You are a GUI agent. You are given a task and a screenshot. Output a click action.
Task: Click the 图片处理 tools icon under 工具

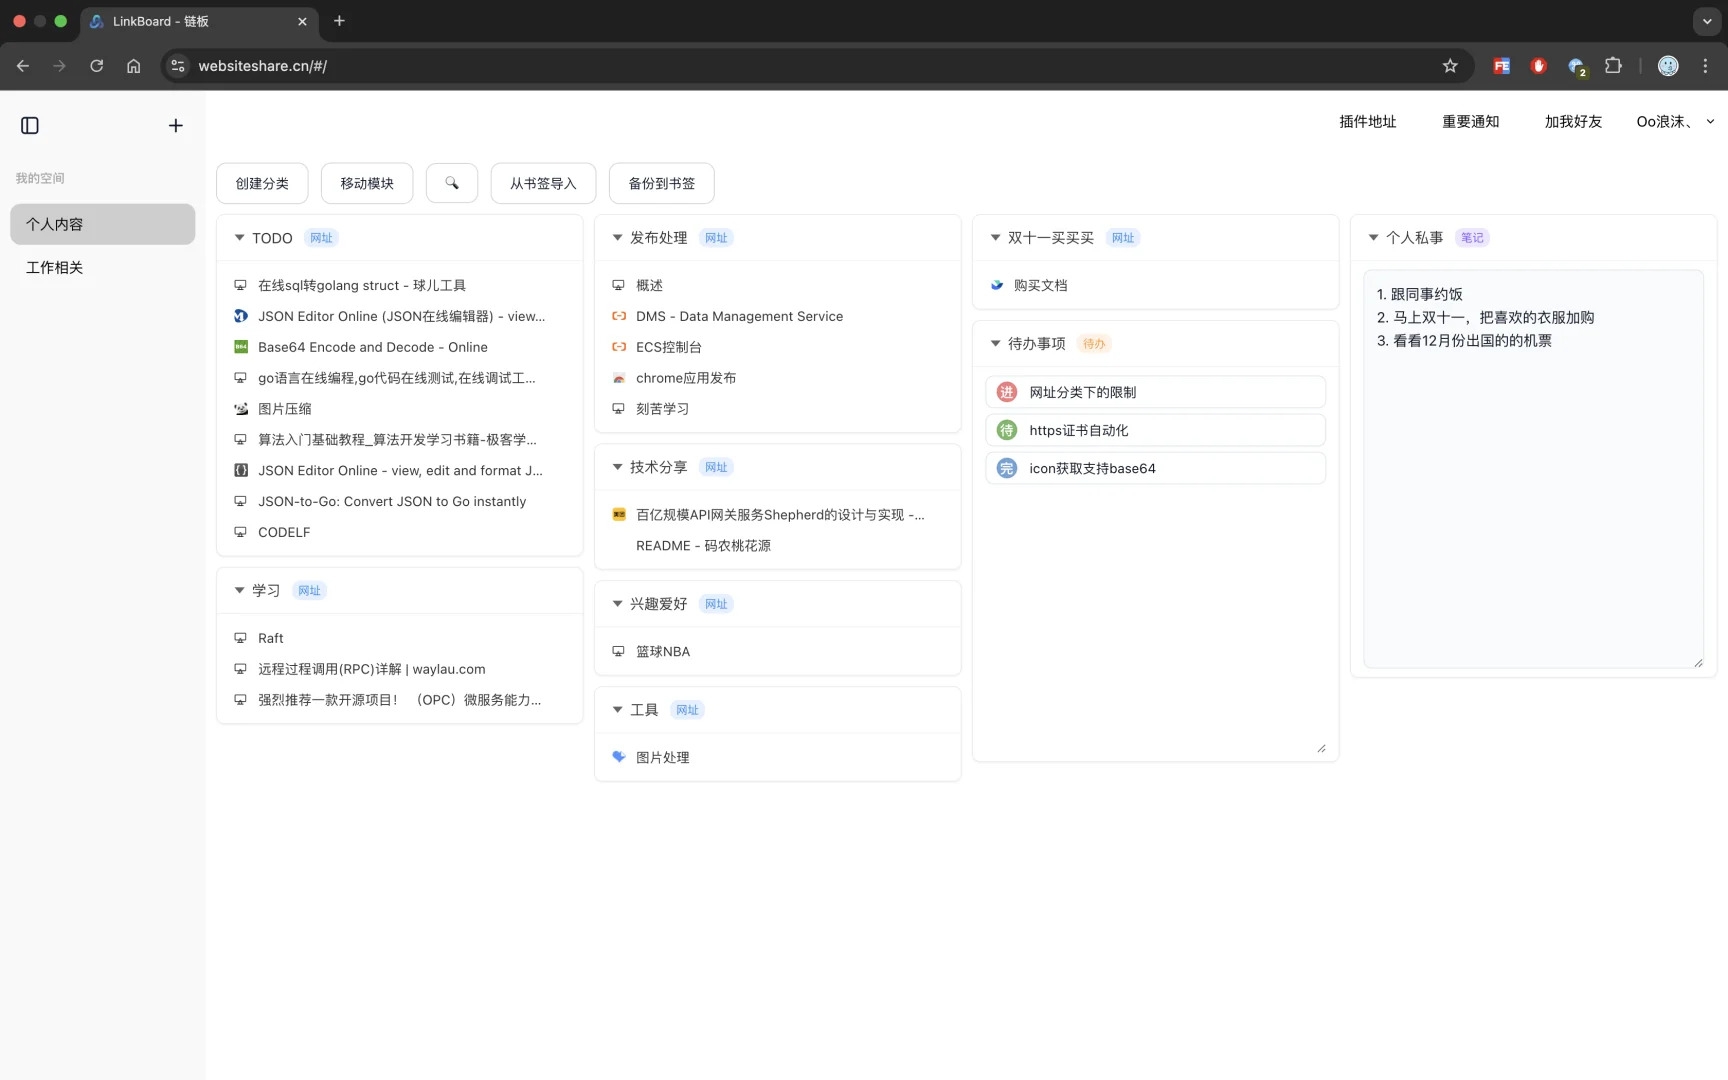pyautogui.click(x=618, y=757)
